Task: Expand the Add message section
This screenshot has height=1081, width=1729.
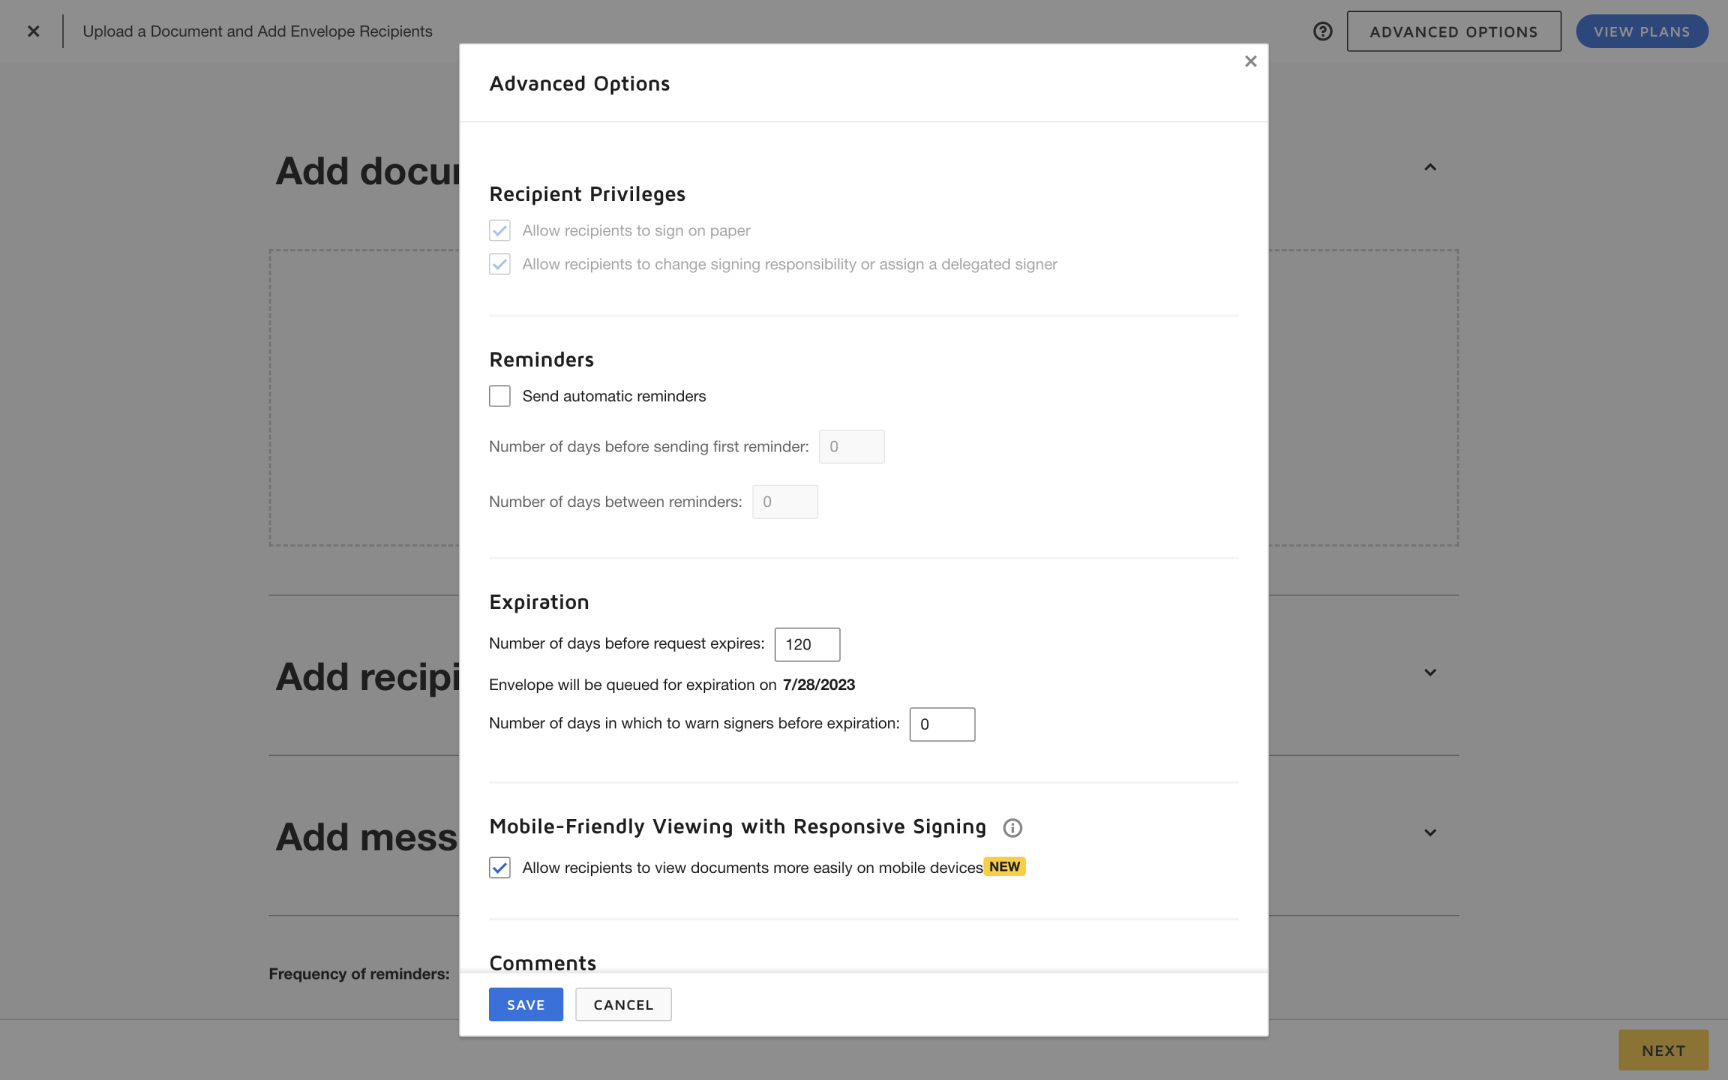Action: pos(1430,832)
